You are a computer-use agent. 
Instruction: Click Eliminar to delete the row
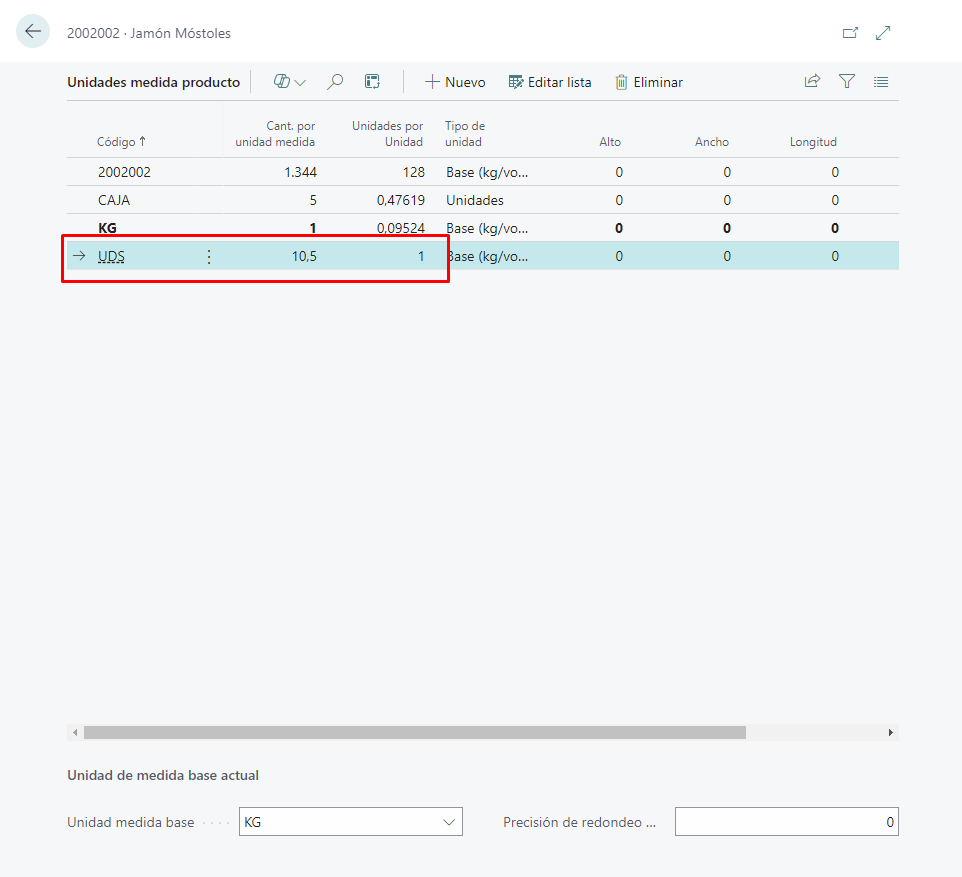click(x=649, y=82)
